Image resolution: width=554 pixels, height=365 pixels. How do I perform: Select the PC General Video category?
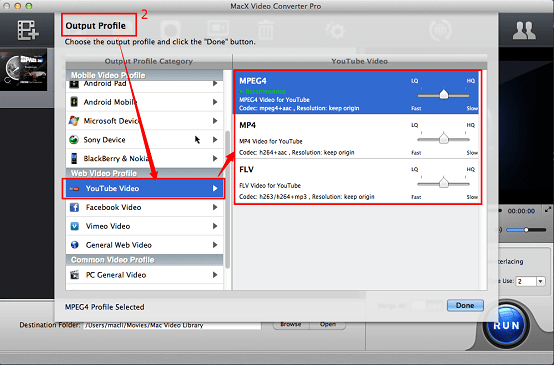(x=145, y=275)
